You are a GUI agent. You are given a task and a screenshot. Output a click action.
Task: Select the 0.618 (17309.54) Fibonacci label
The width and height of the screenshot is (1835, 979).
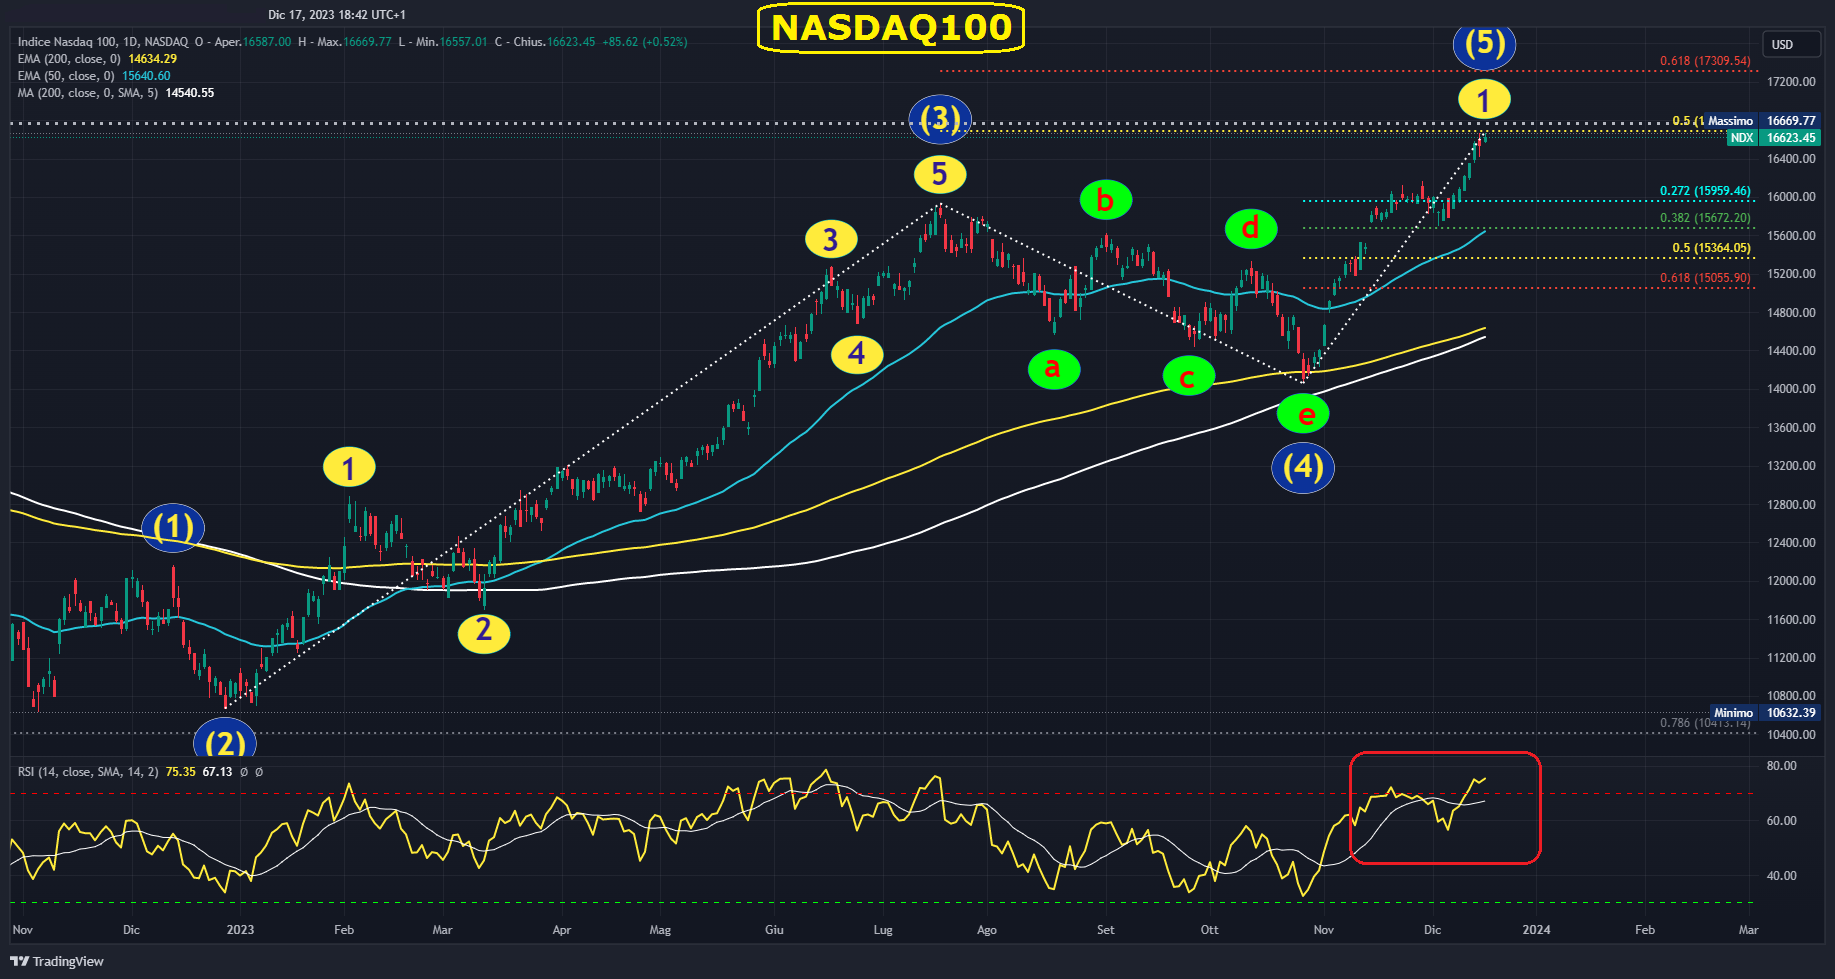[1705, 61]
